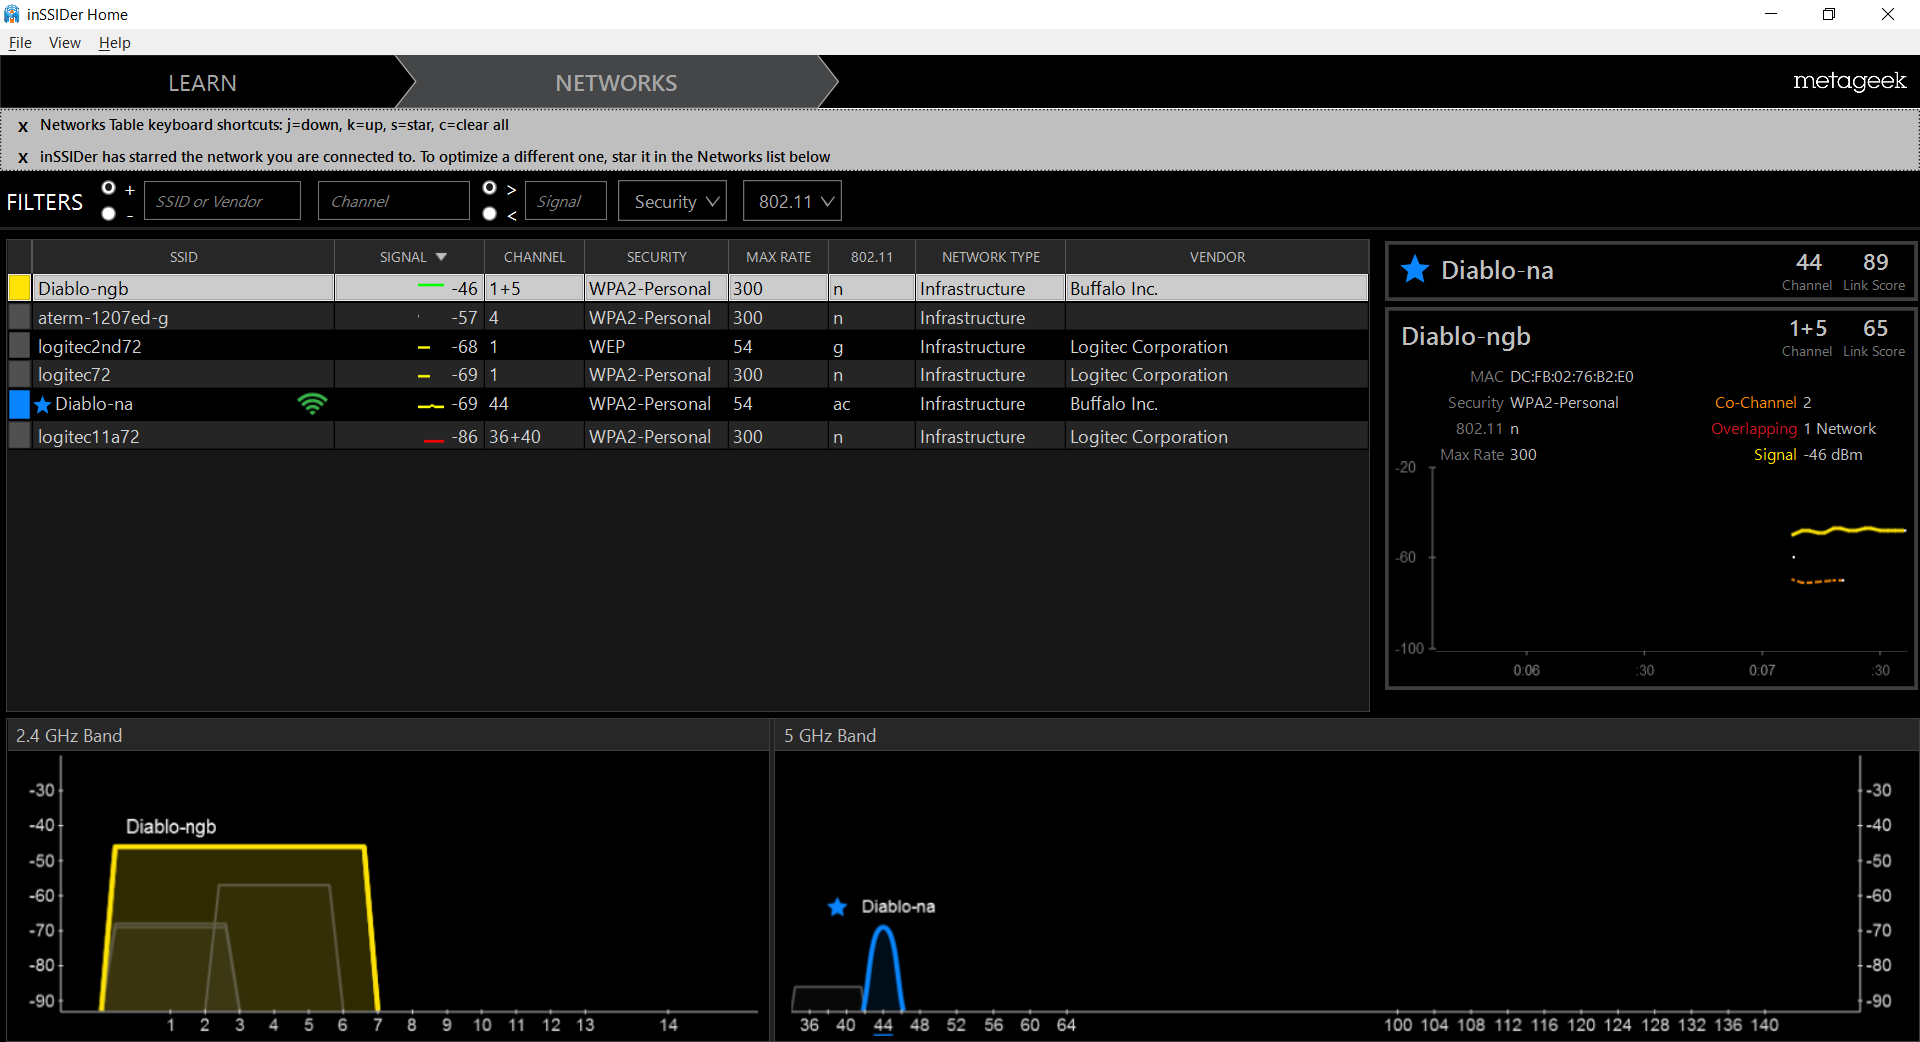Click the blue star beside Diablo-na row
The height and width of the screenshot is (1042, 1920).
43,405
